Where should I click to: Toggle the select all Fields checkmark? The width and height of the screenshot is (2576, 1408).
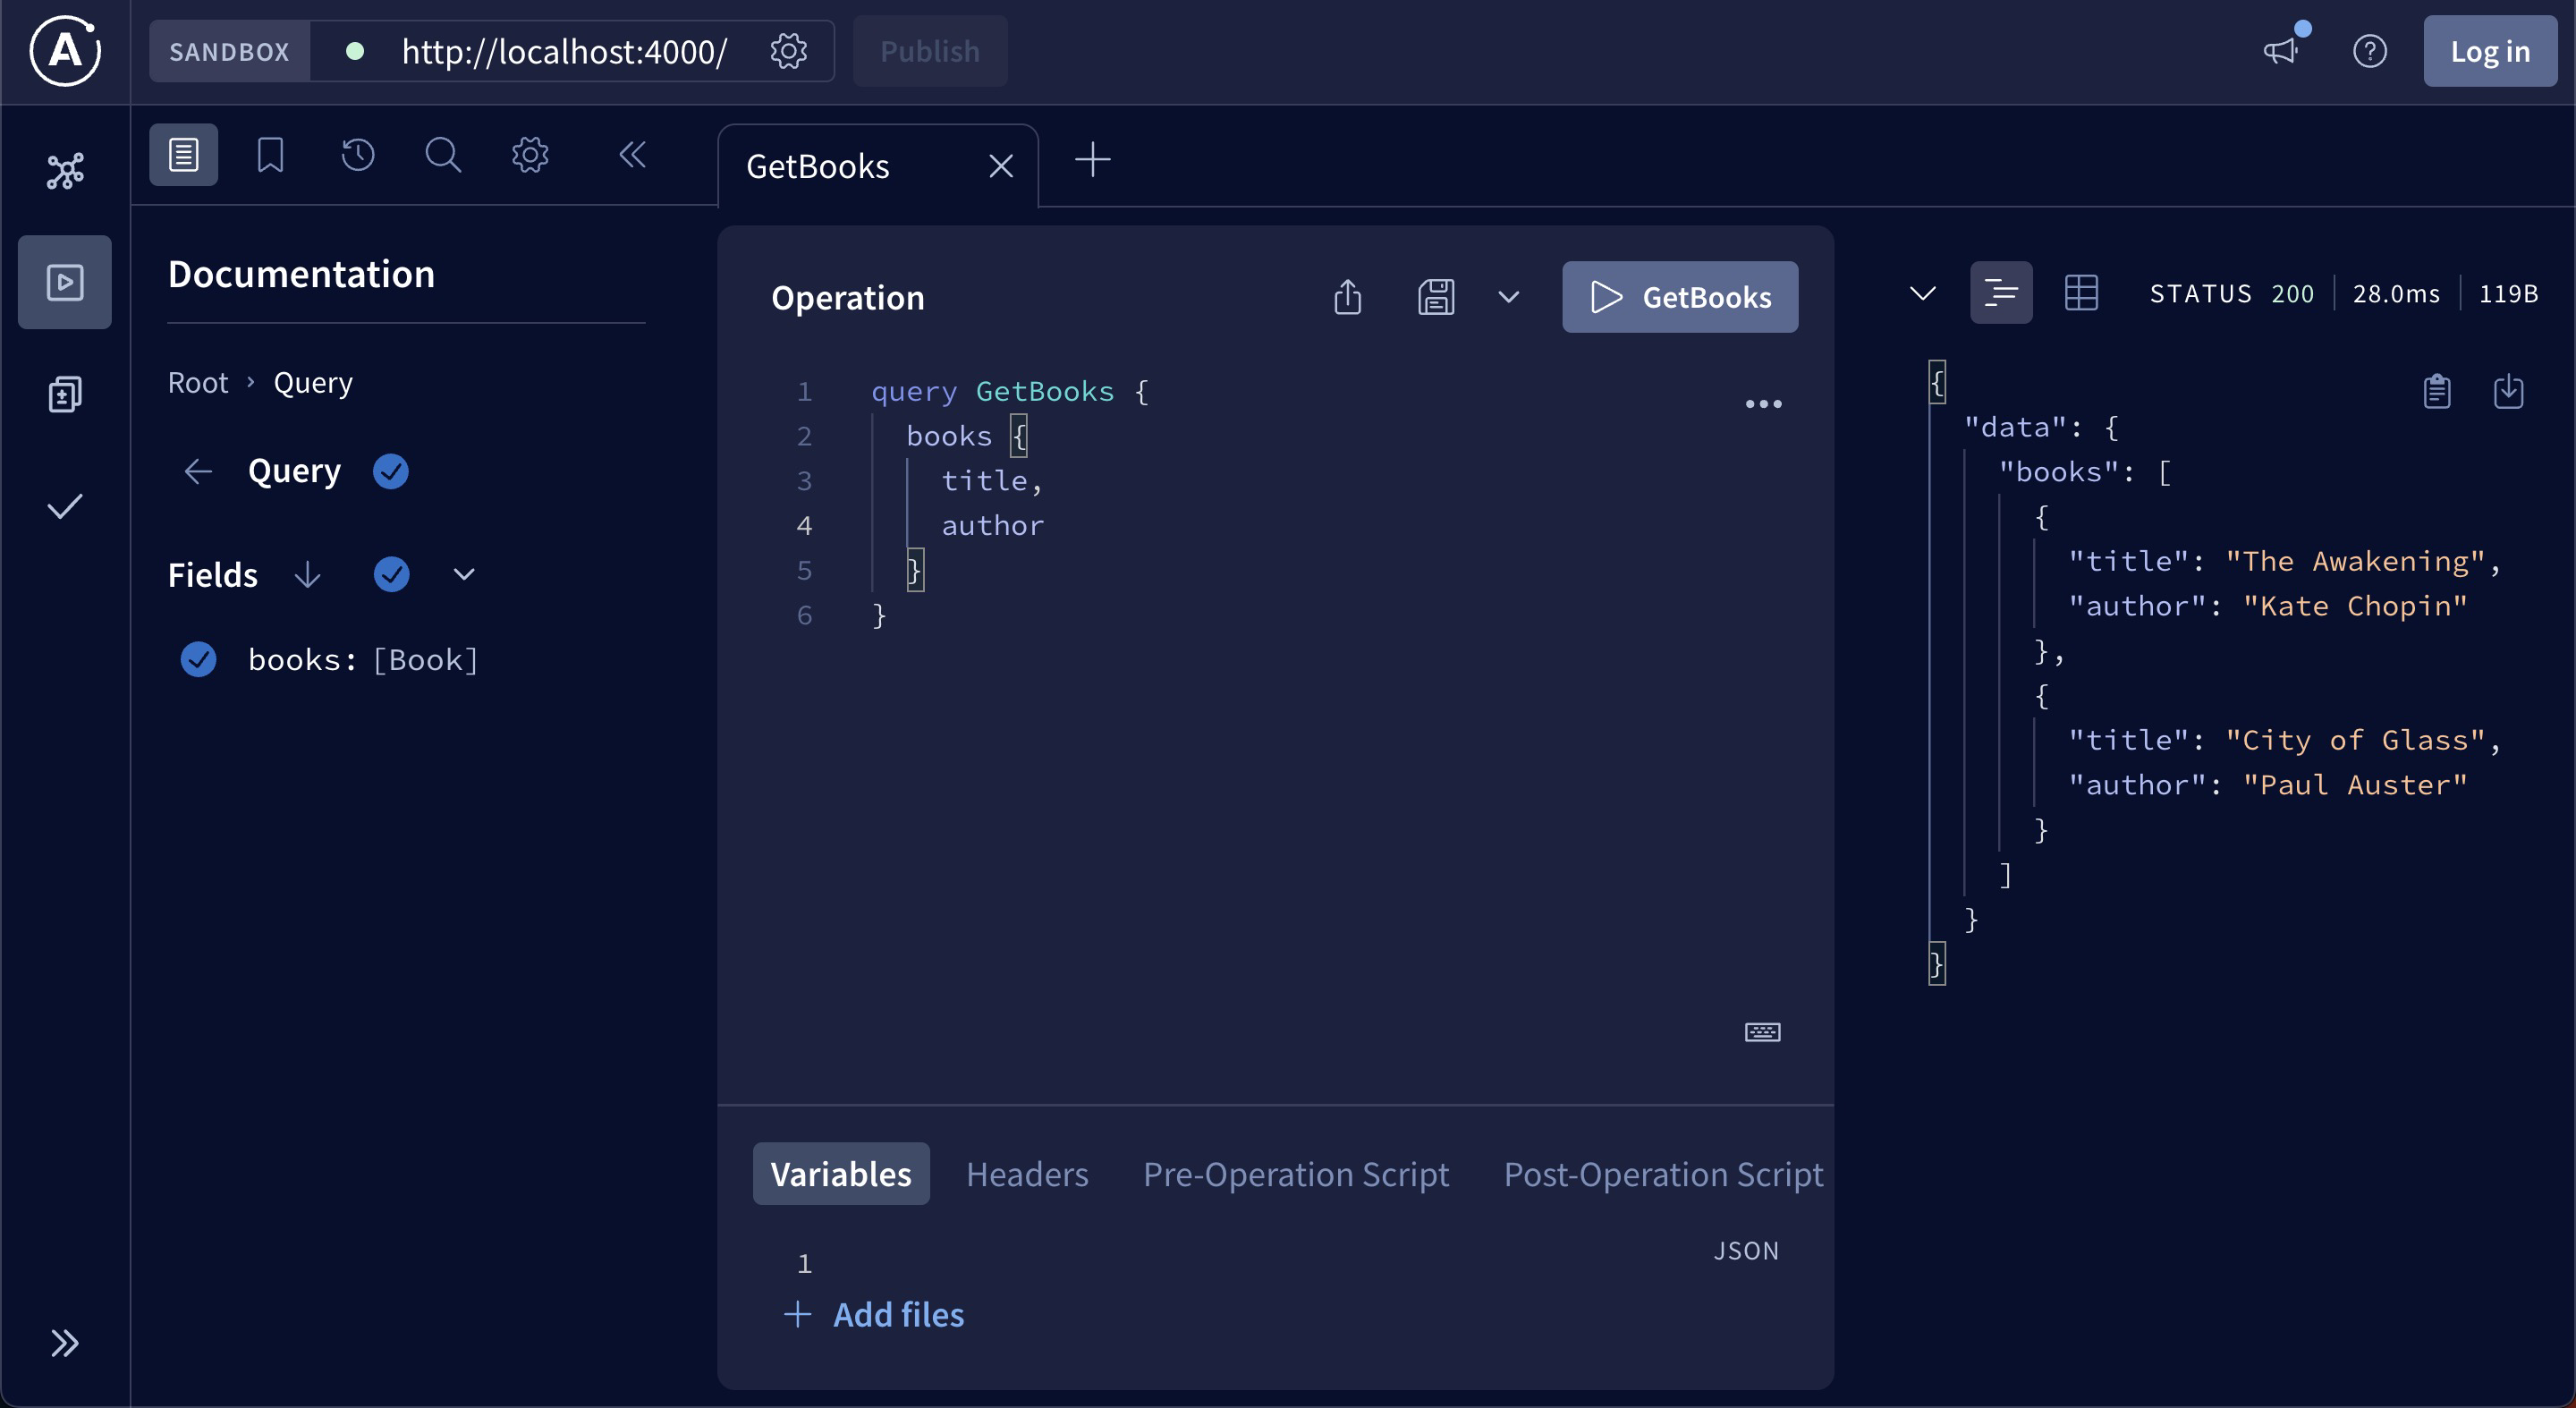click(391, 574)
